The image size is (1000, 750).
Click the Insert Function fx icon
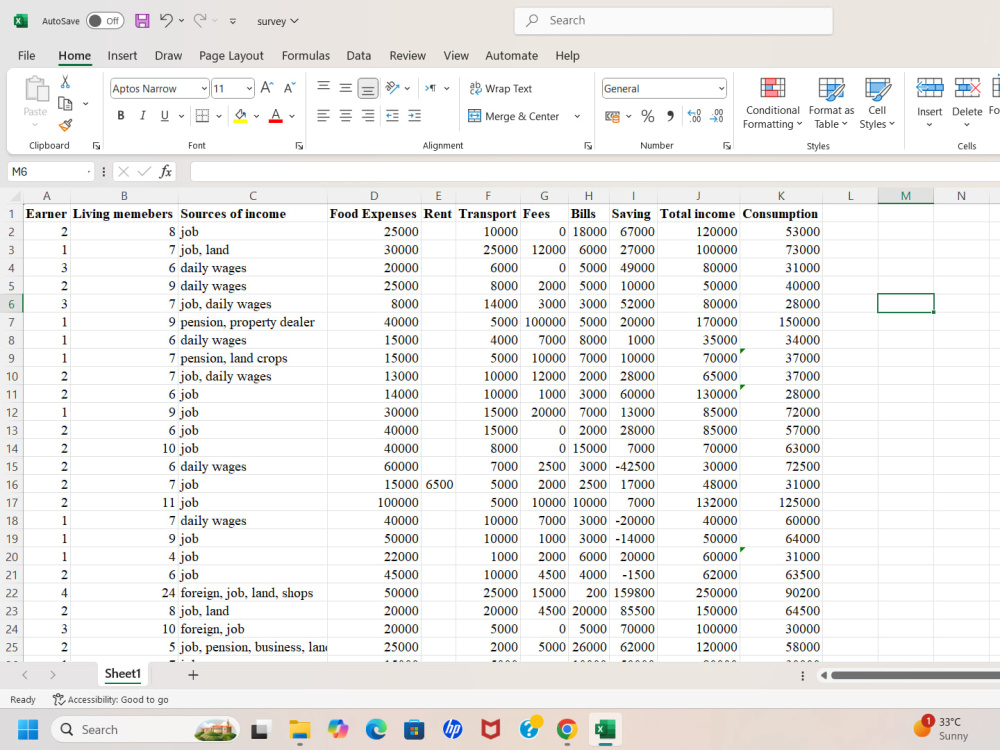click(x=165, y=172)
